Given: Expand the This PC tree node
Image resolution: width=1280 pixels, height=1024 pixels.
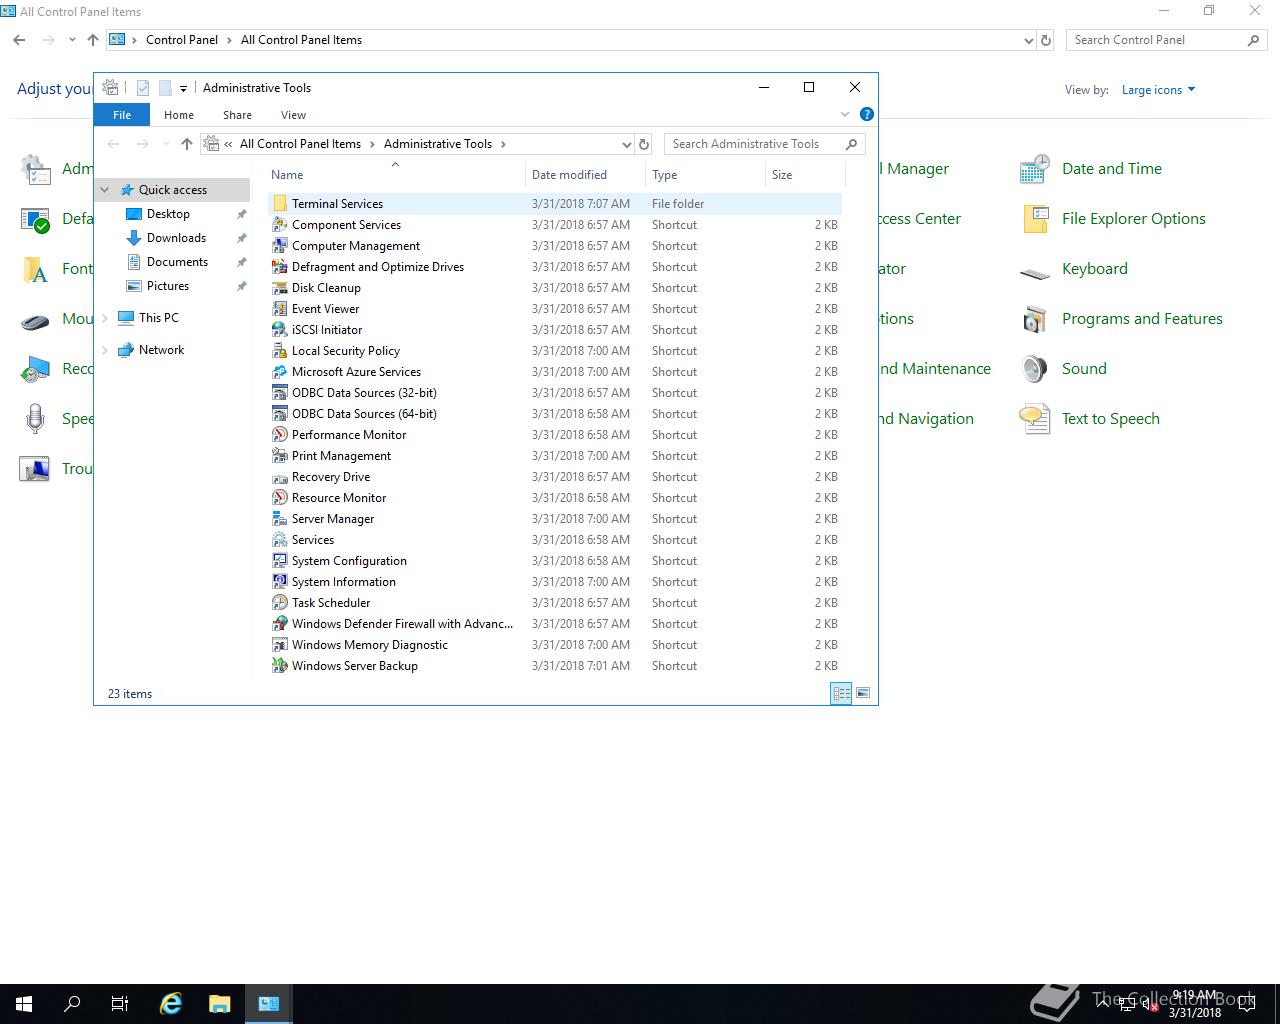Looking at the screenshot, I should tap(105, 318).
